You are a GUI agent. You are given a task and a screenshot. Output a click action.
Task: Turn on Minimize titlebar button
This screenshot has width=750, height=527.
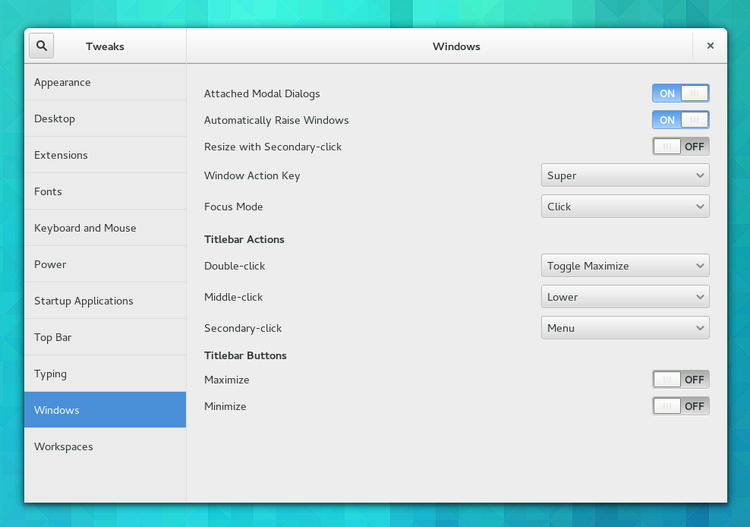pos(680,406)
